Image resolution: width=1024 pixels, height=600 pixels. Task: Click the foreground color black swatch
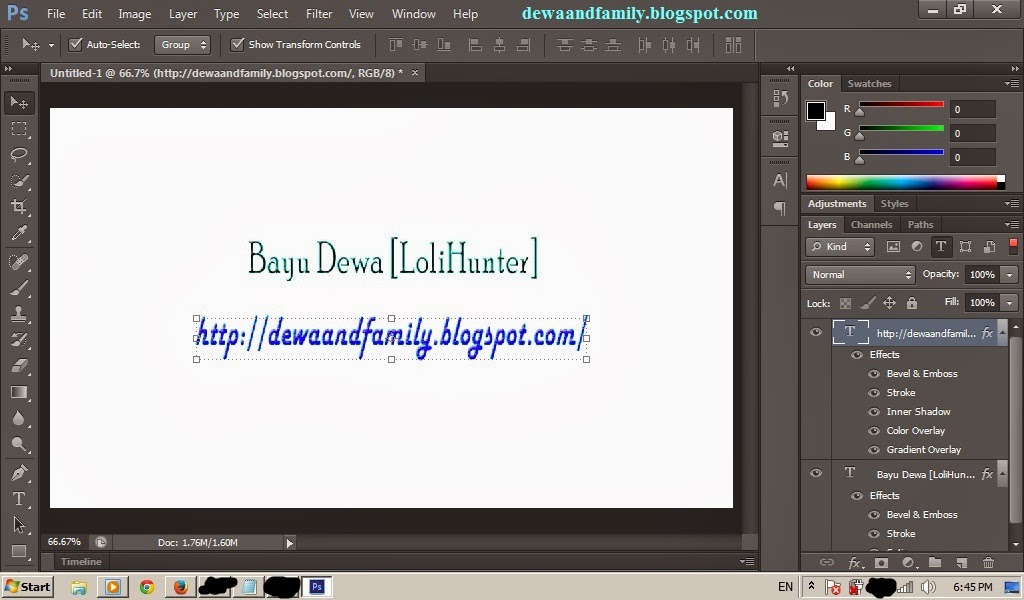[x=815, y=111]
